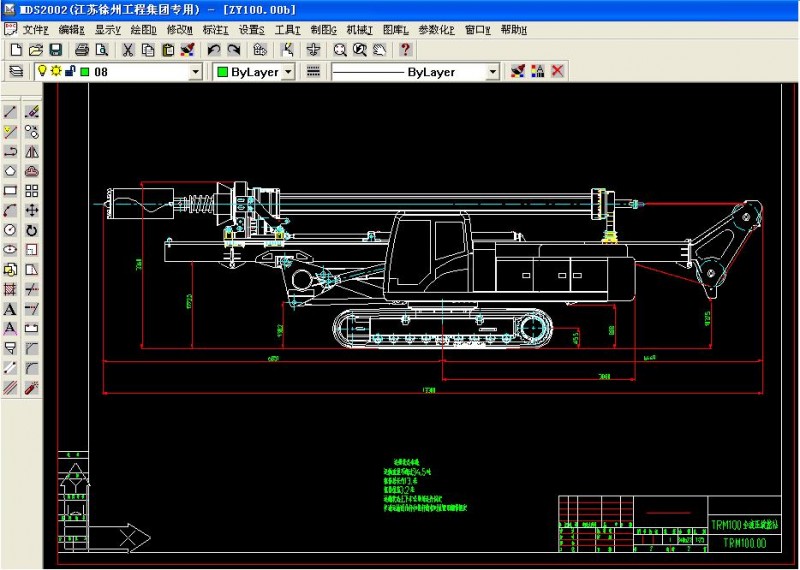The height and width of the screenshot is (570, 800).
Task: Open the 标注 (Dimension) menu
Action: (x=216, y=30)
